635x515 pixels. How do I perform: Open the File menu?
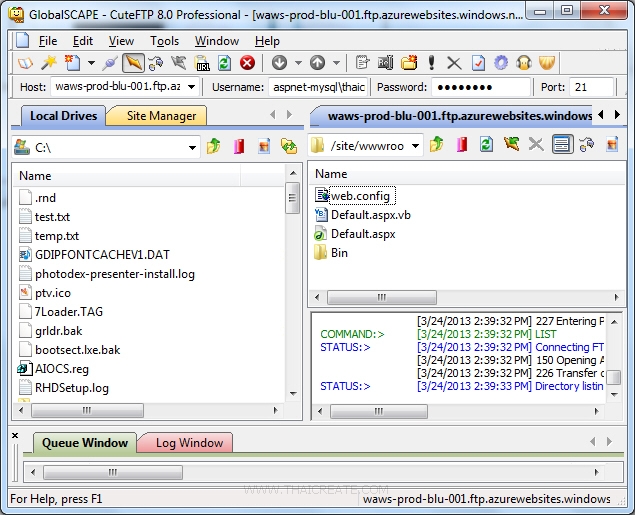click(x=48, y=41)
